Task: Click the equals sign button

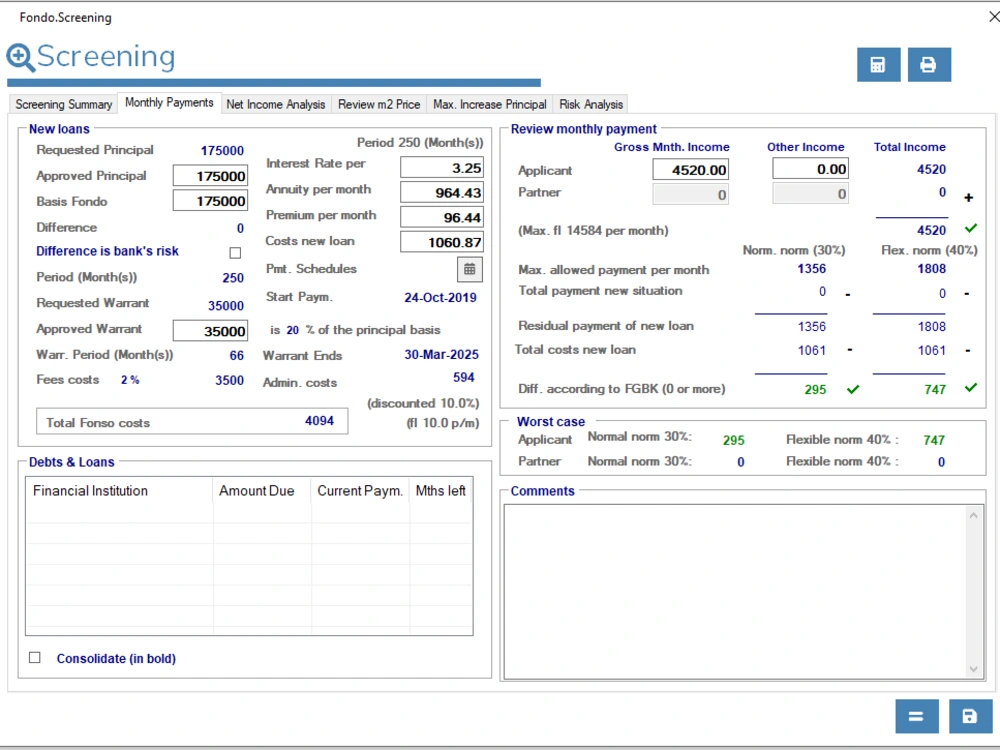Action: [917, 716]
